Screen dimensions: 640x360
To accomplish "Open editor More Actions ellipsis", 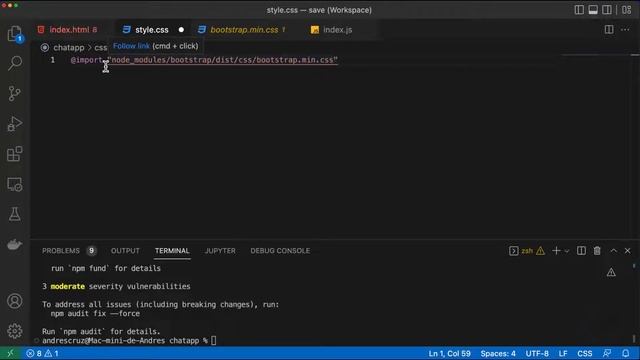I will pos(625,29).
